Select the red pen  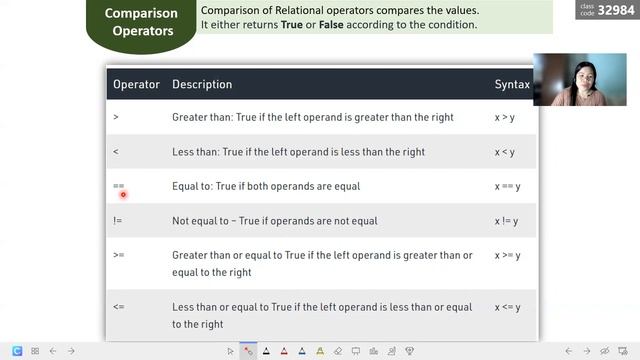point(284,351)
